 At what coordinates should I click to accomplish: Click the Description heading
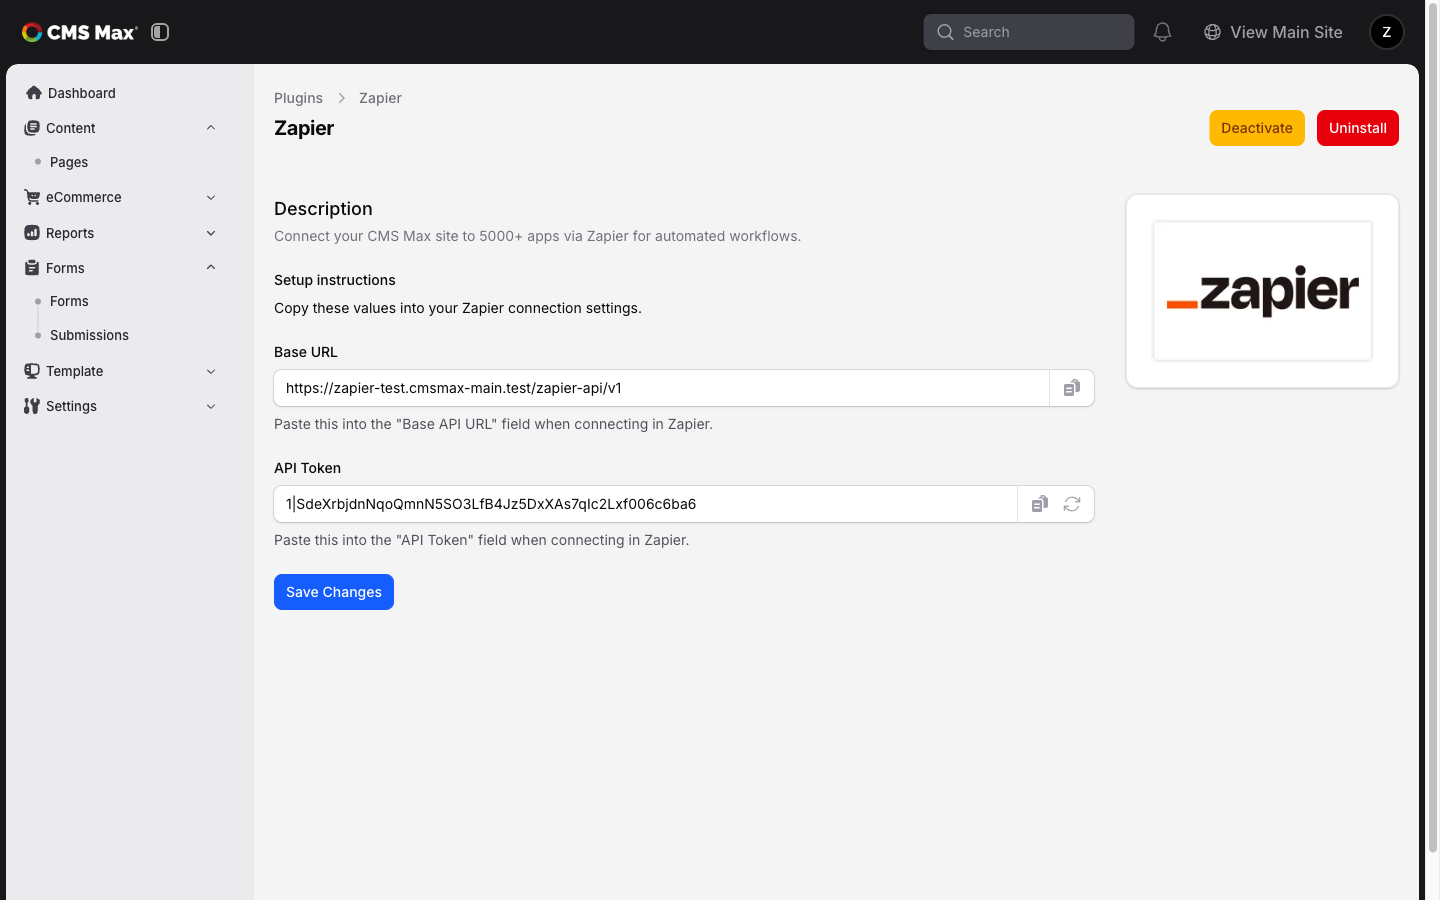click(x=323, y=209)
